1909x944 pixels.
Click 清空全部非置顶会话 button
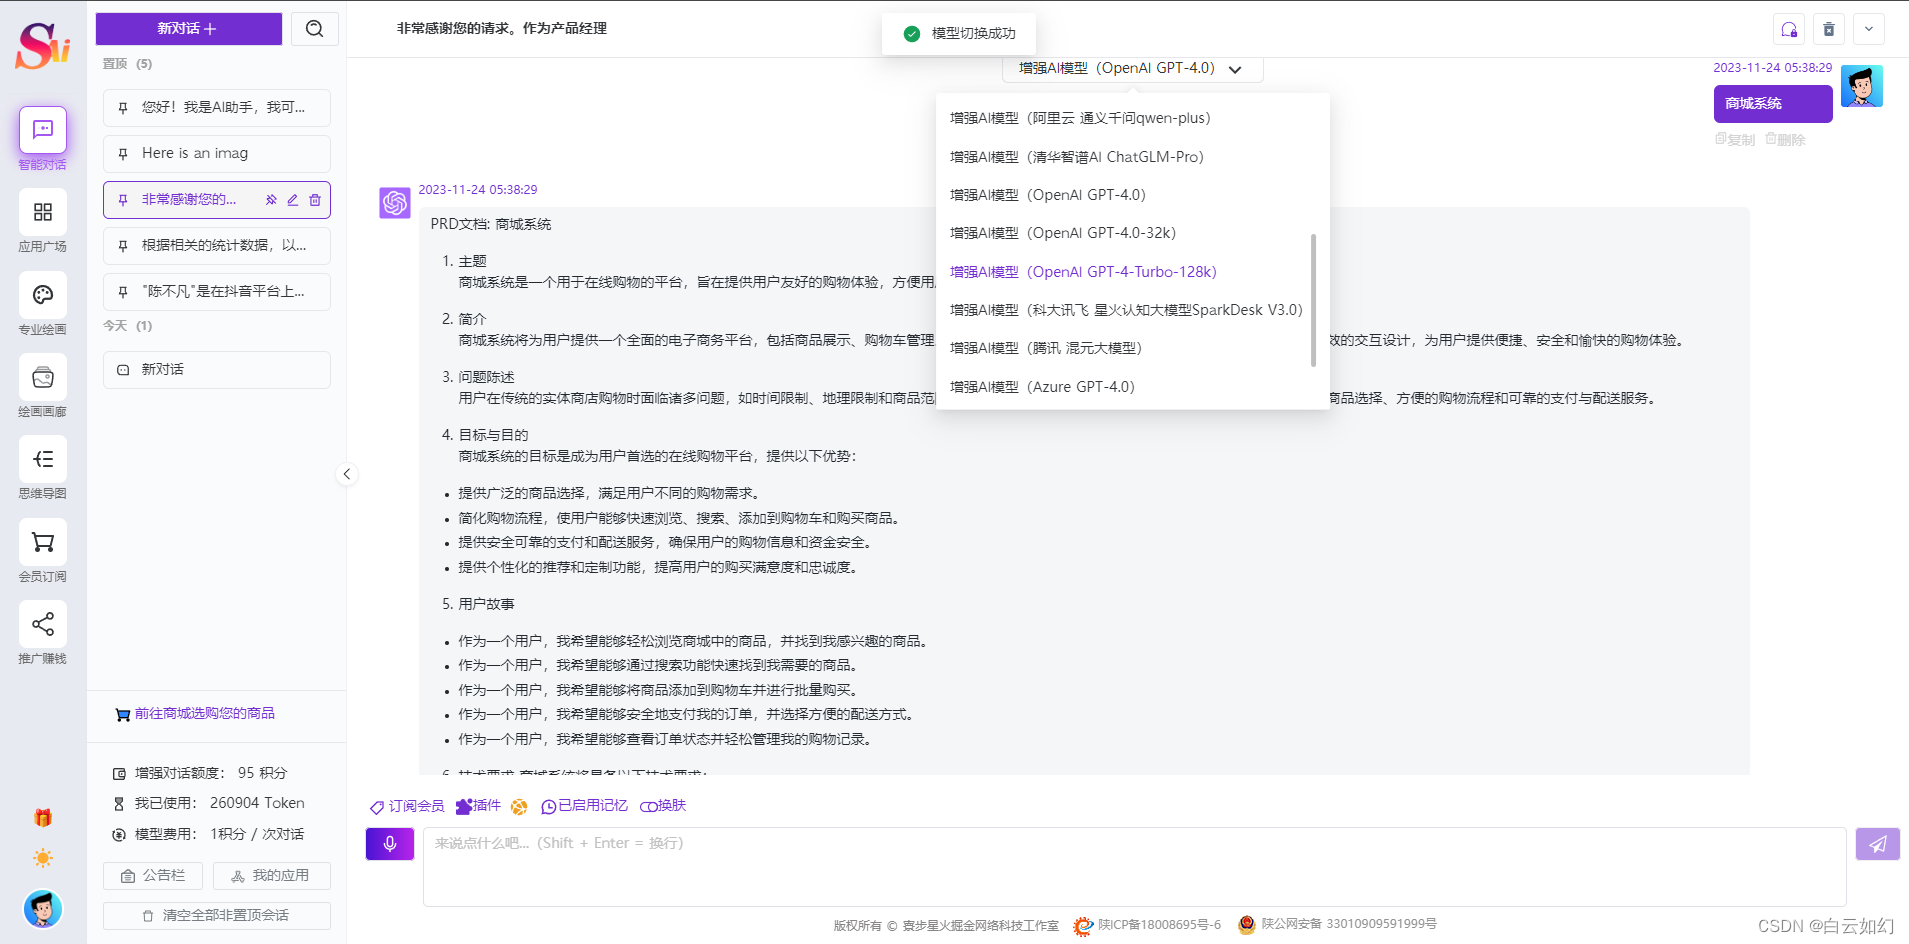(217, 916)
